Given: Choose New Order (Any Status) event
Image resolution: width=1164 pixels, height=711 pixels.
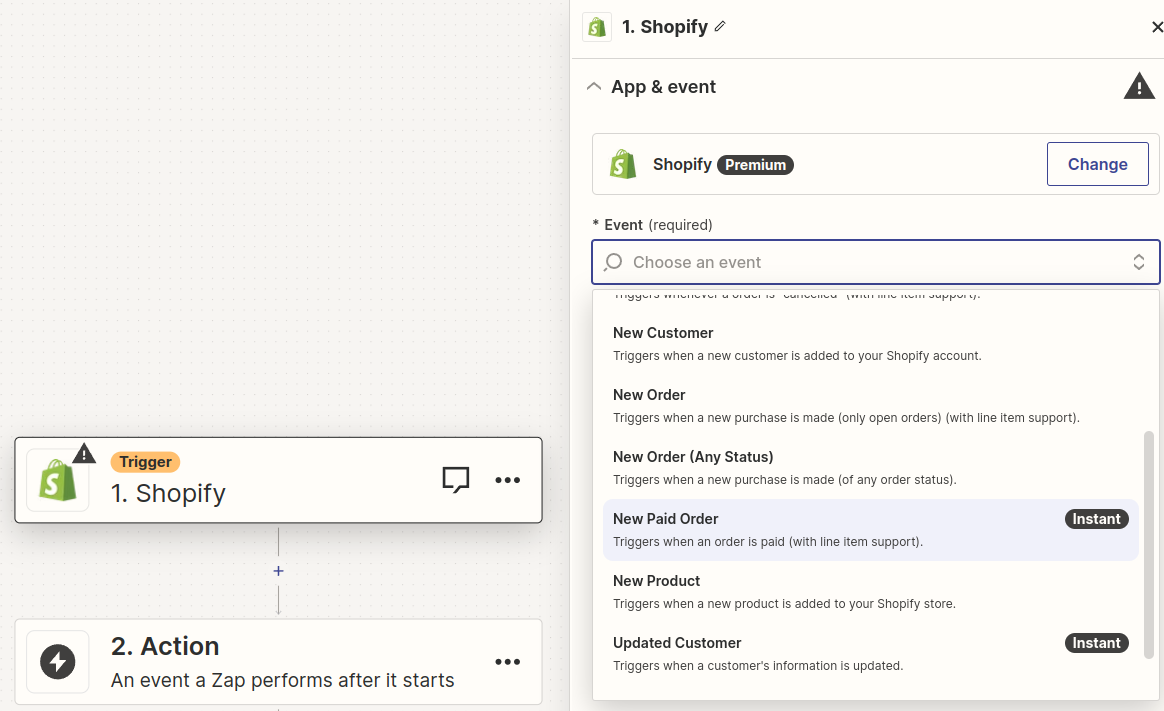Looking at the screenshot, I should [870, 468].
